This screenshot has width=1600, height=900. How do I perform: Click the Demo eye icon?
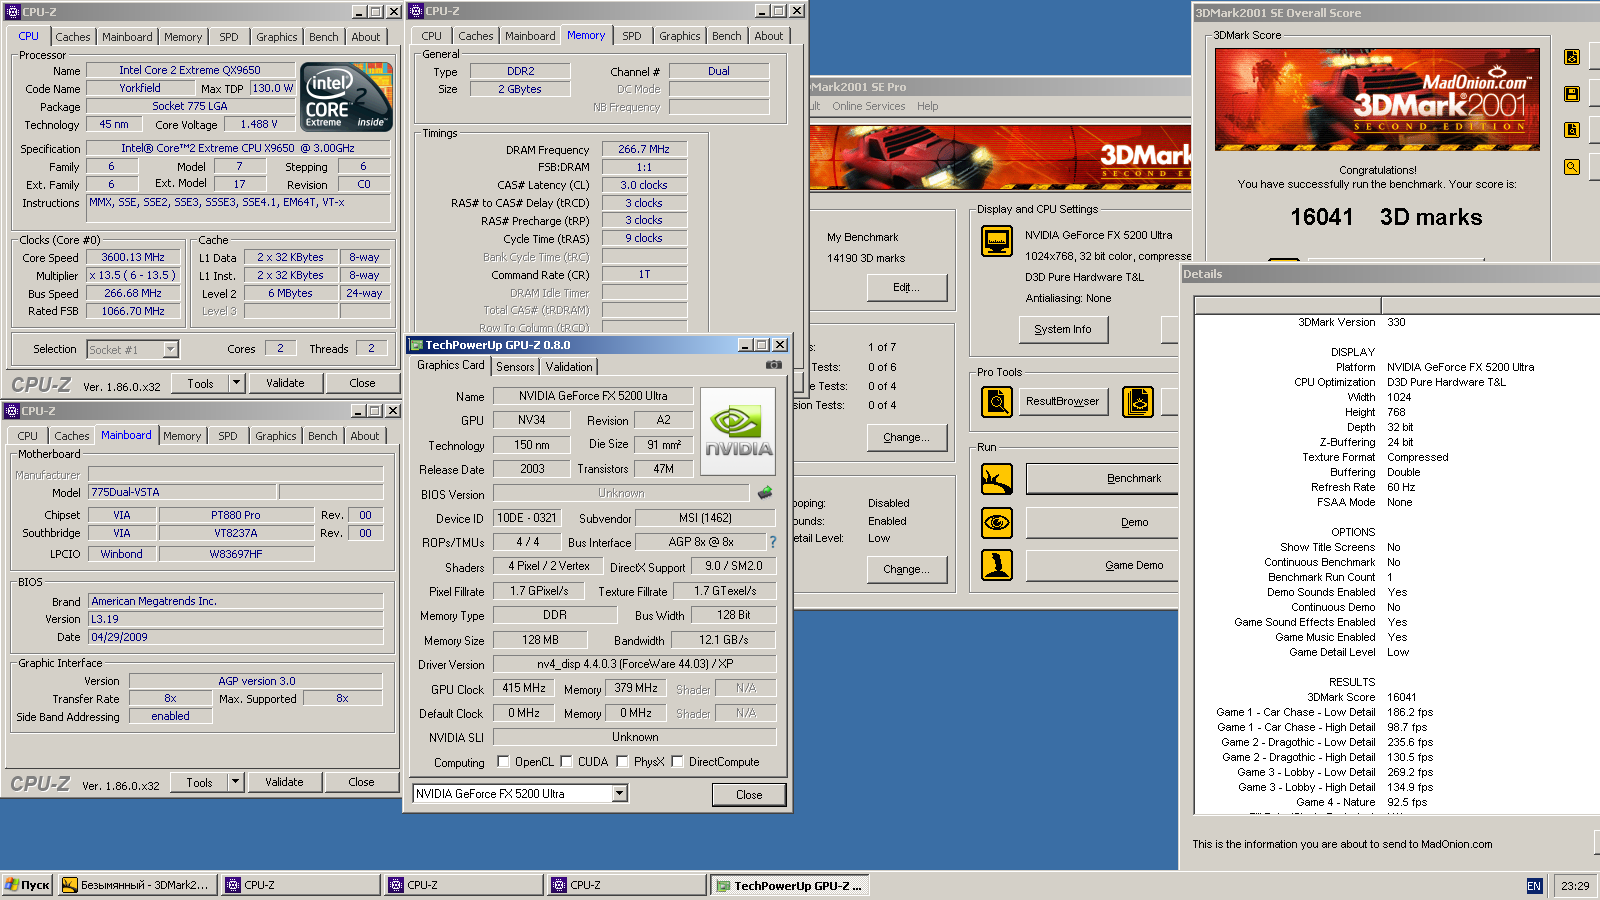click(997, 522)
